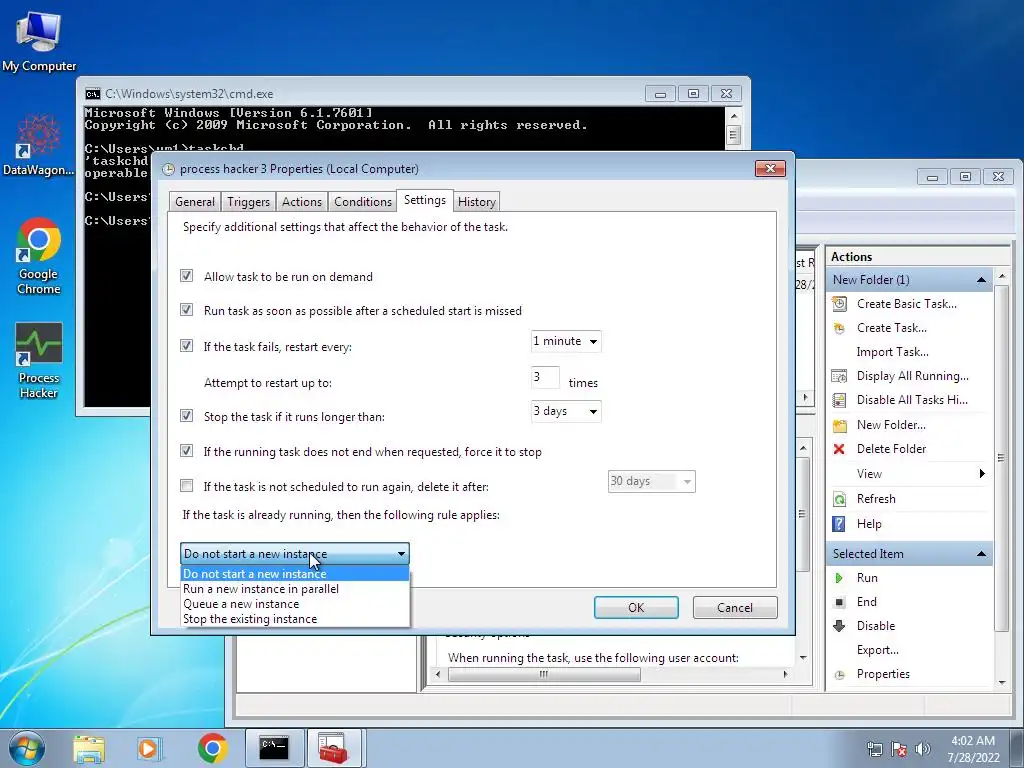
Task: Click the taskbar clock showing 4:02 AM
Action: (973, 749)
